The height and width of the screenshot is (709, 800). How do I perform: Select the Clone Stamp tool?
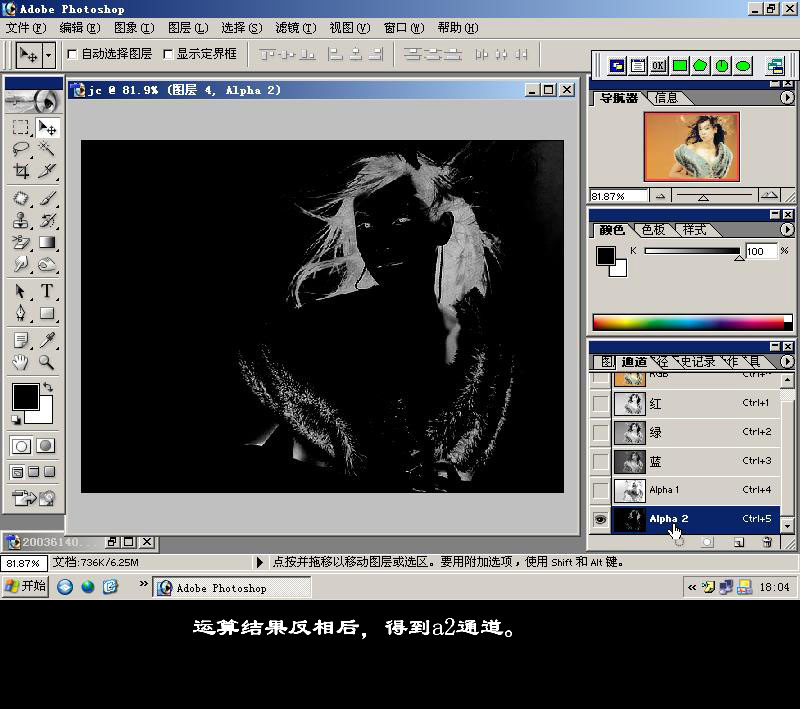(21, 220)
